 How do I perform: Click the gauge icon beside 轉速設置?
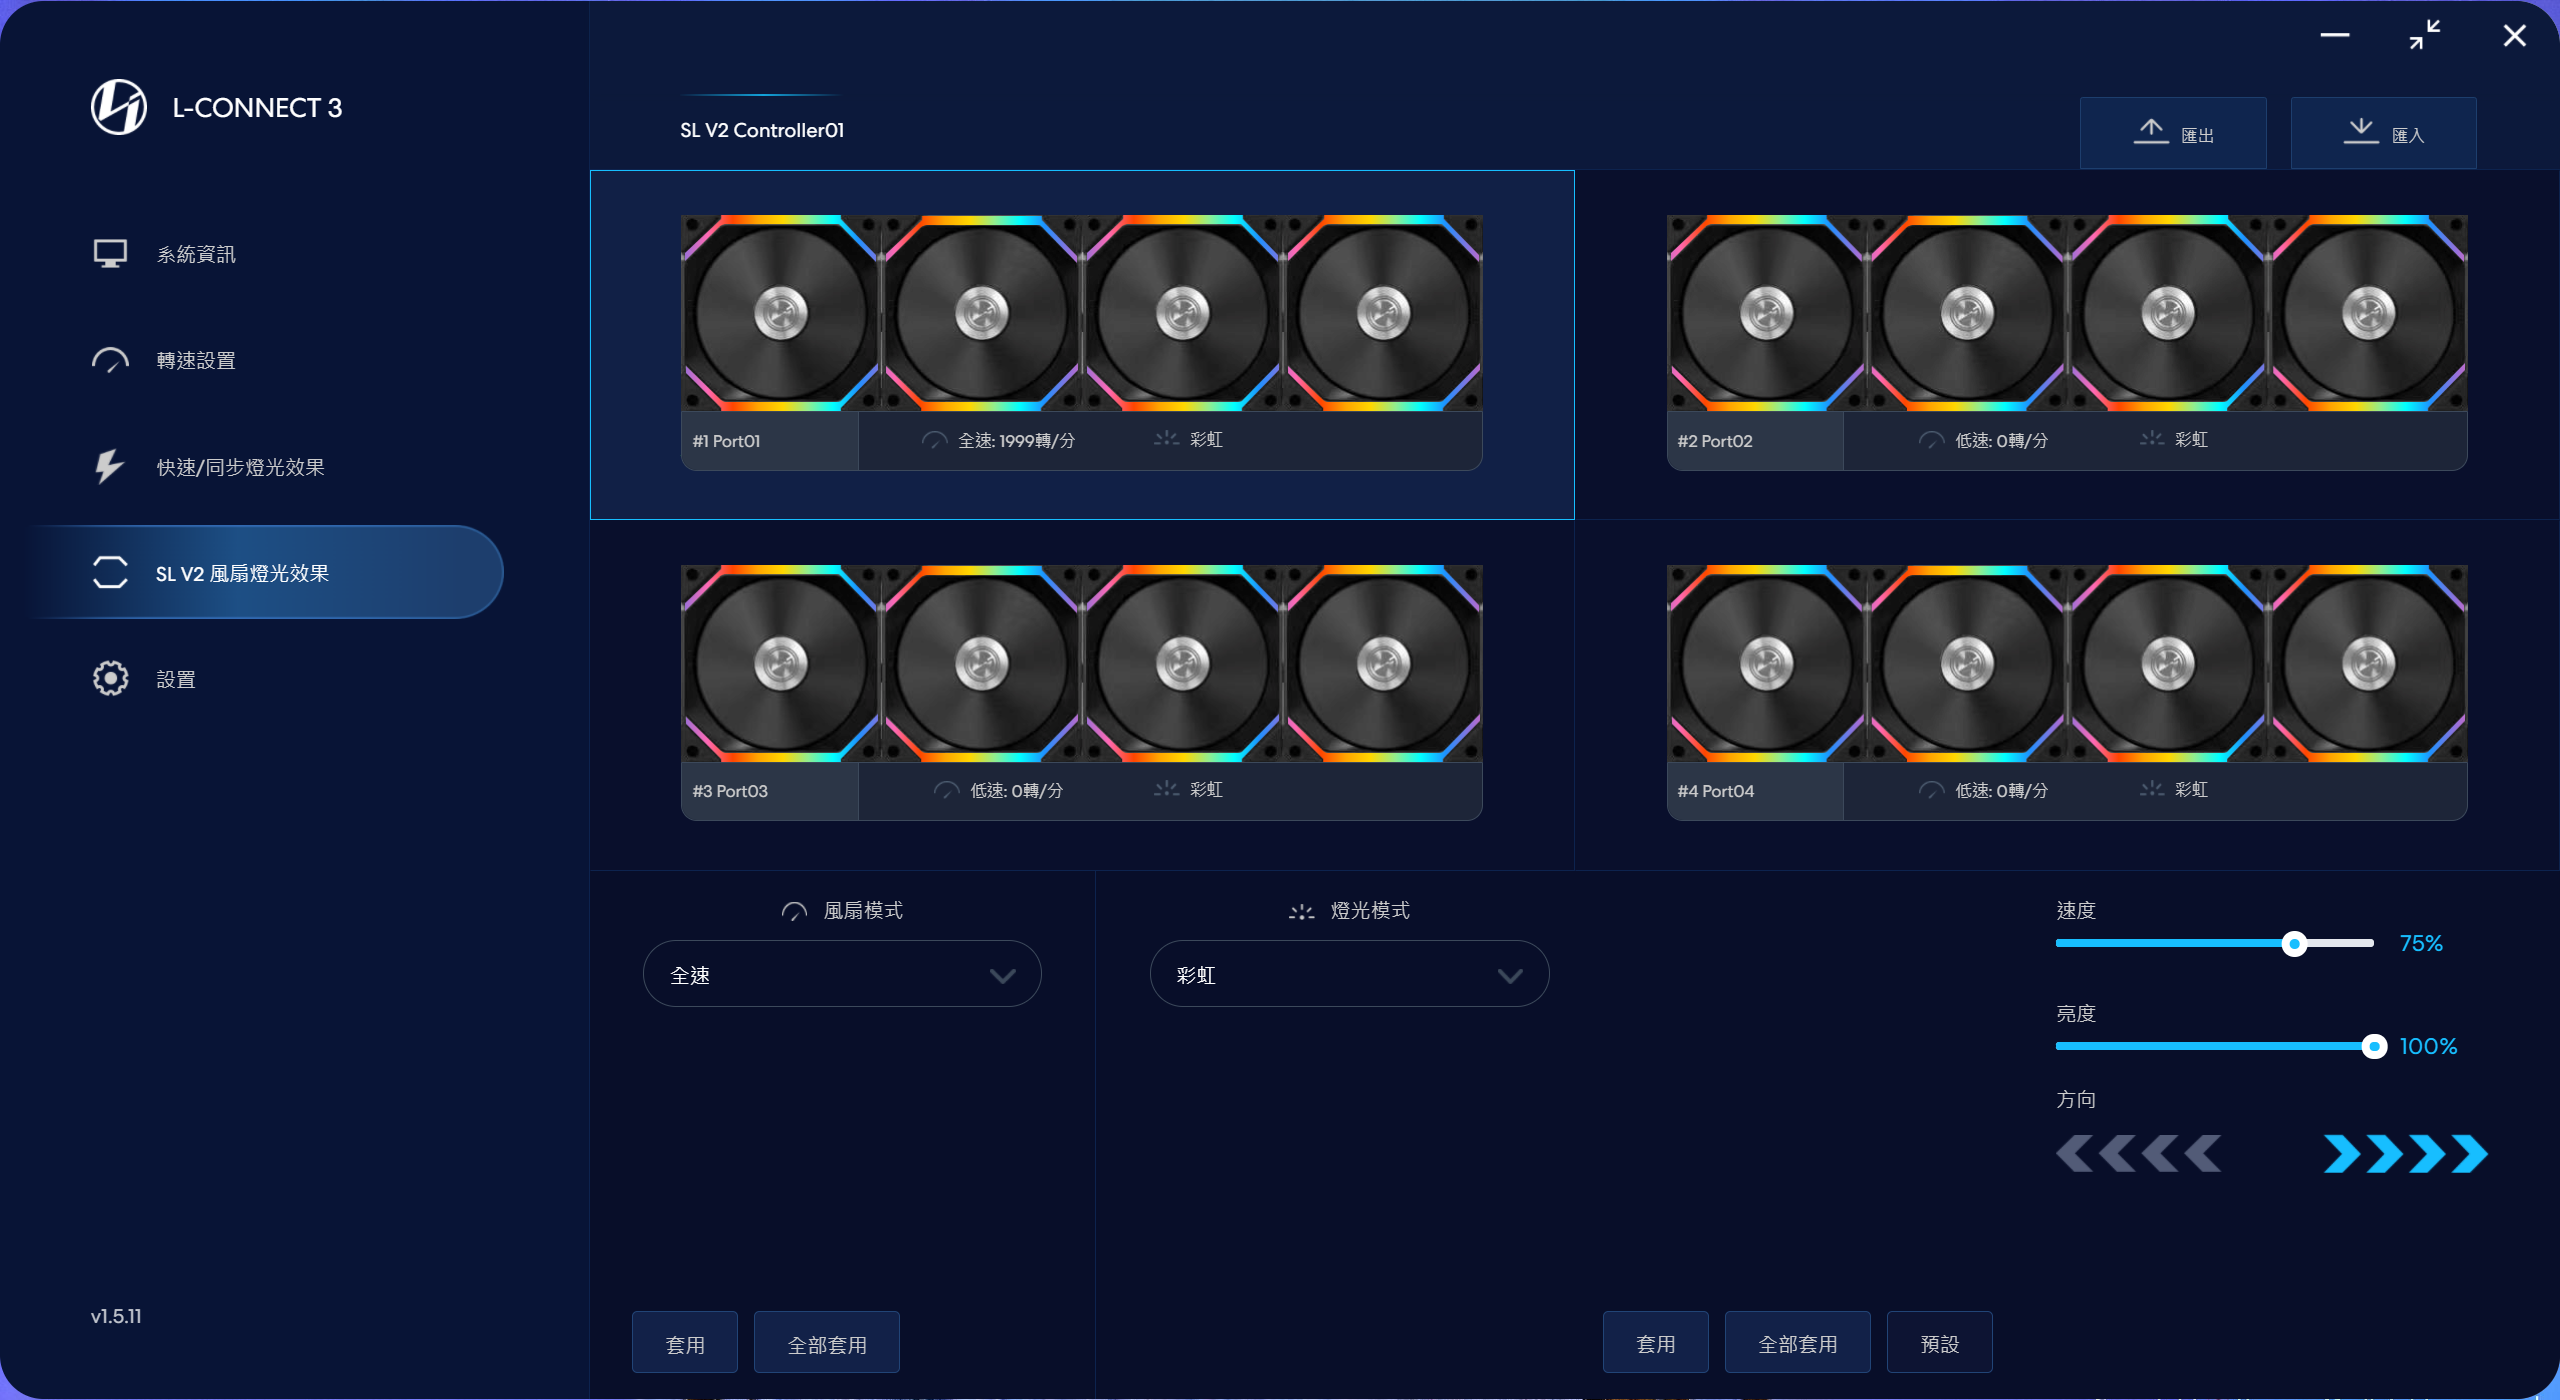[110, 360]
